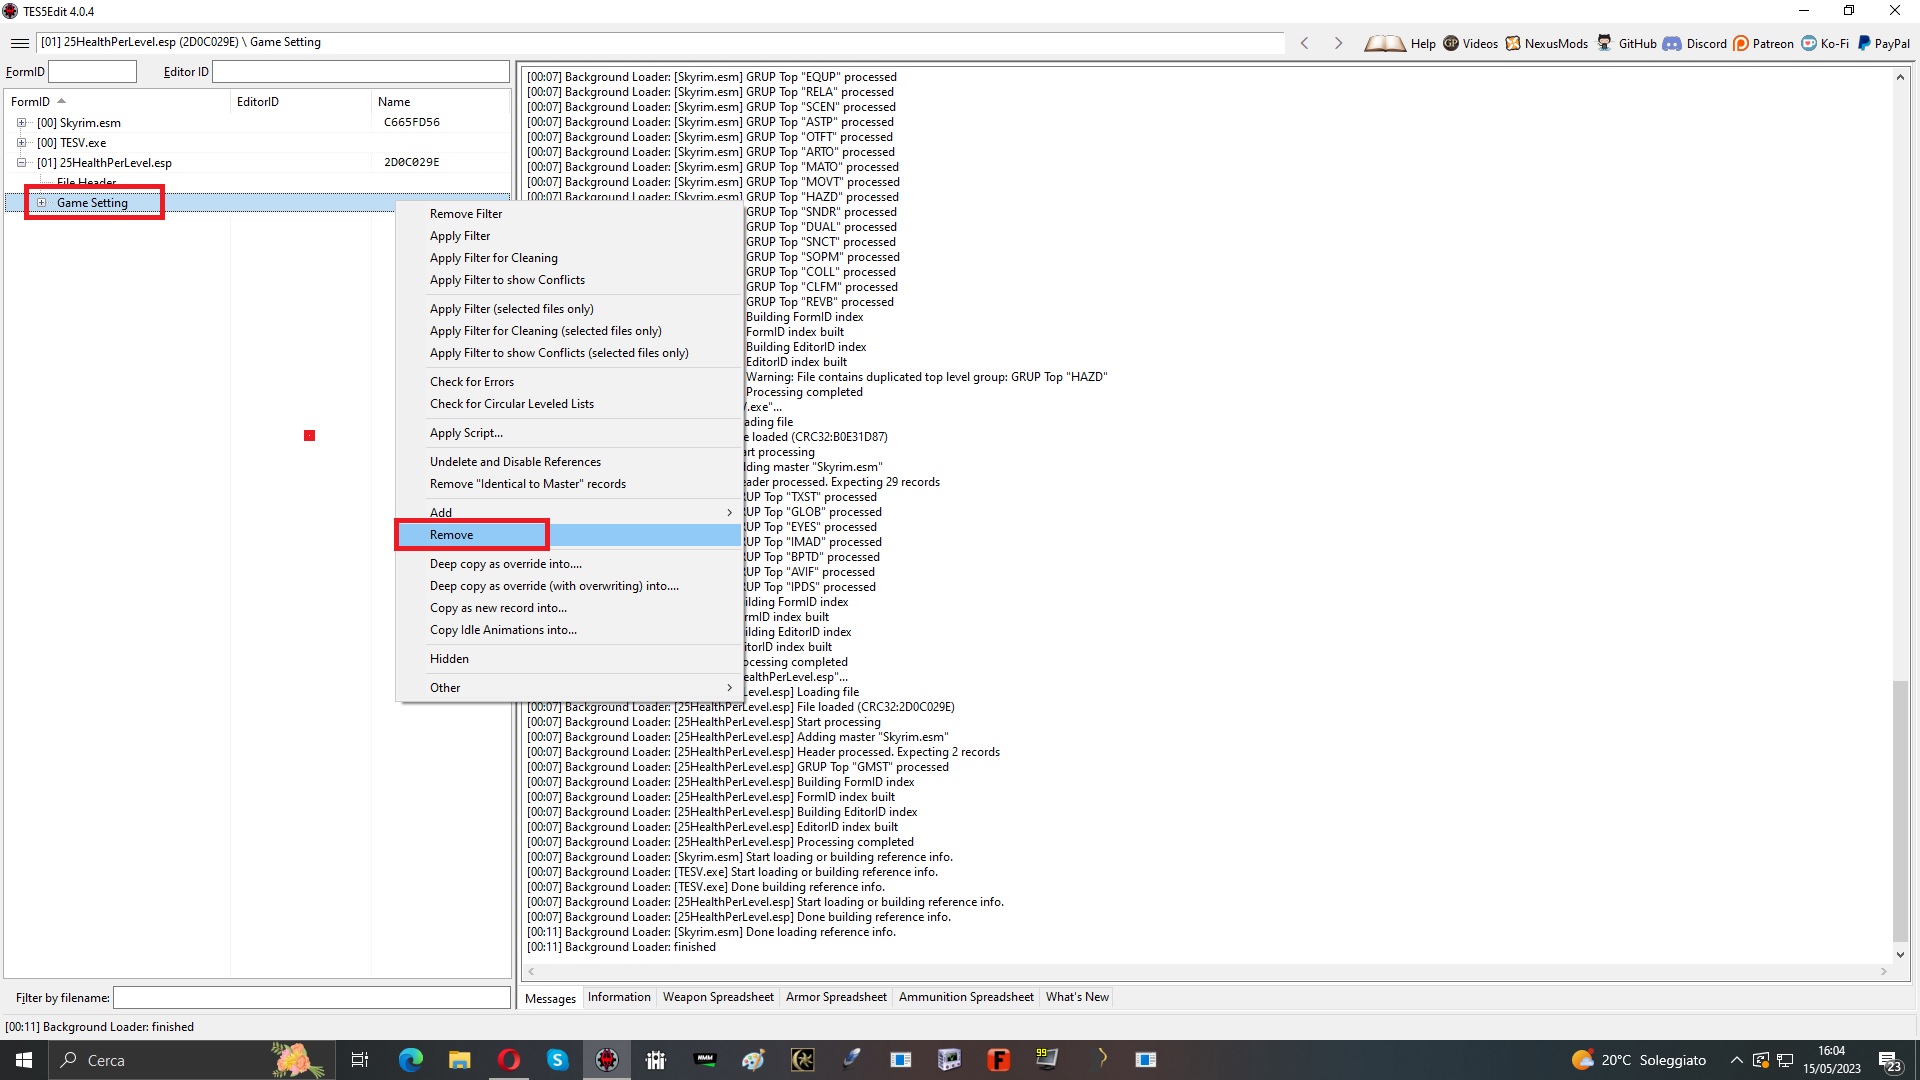This screenshot has height=1080, width=1920.
Task: Click the Name column header
Action: click(440, 102)
